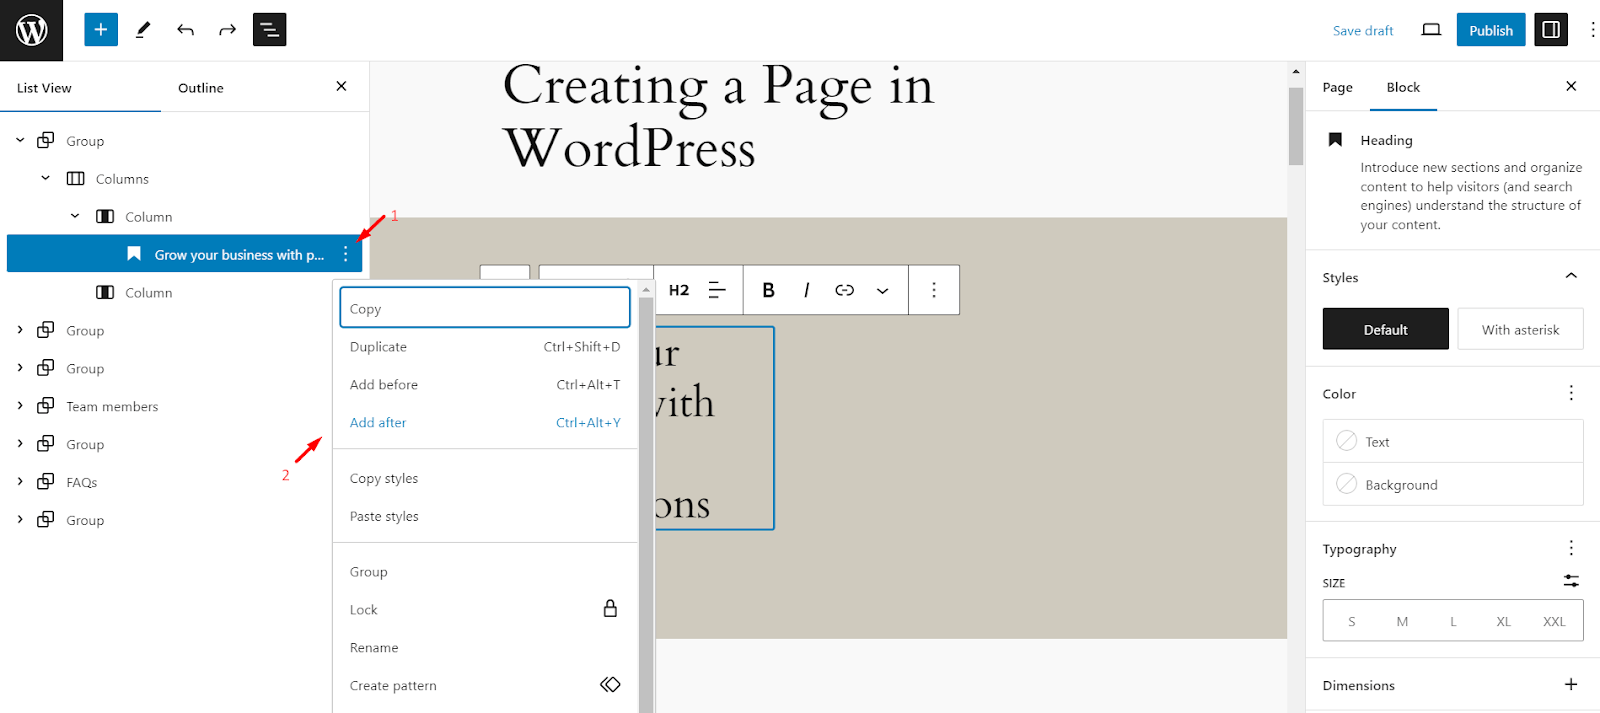1600x713 pixels.
Task: Select font size XXL
Action: 1554,621
